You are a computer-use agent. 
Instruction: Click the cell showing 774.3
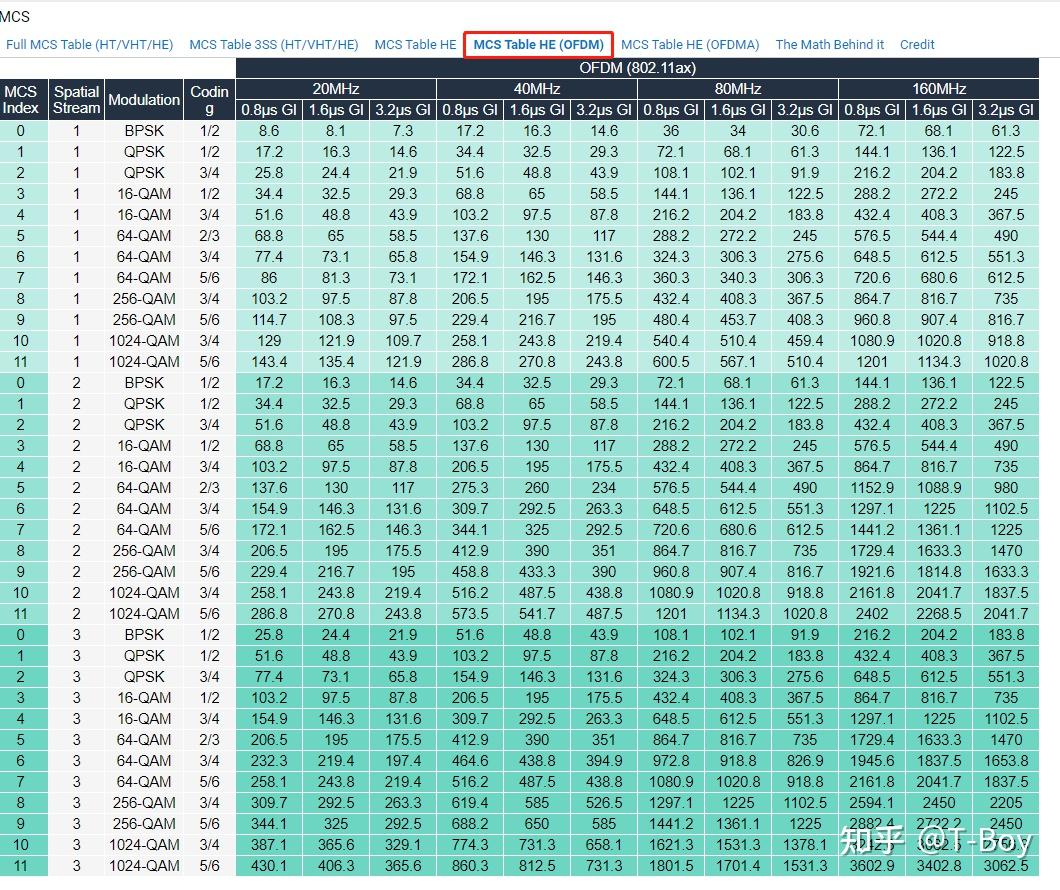(x=470, y=845)
